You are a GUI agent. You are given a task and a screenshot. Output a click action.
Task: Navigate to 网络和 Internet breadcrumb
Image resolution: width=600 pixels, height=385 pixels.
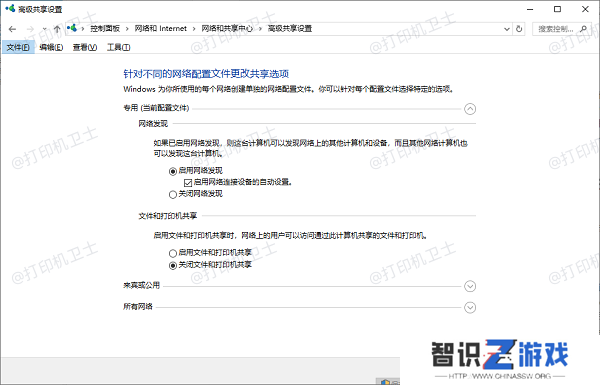pos(161,29)
